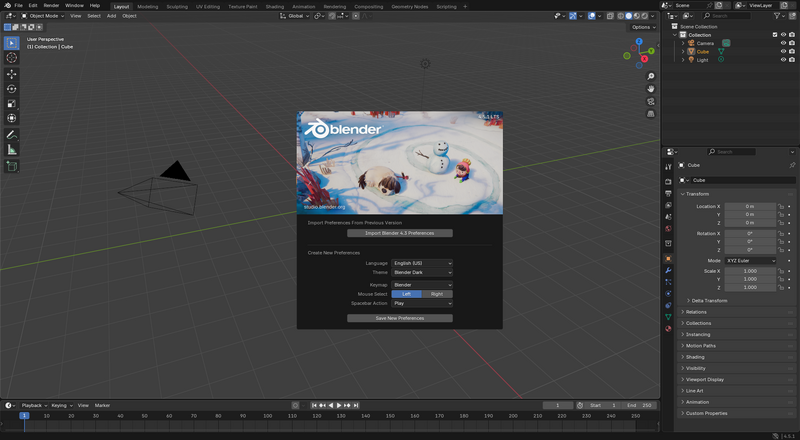
Task: Click Import Blender 4.3 Preferences button
Action: (400, 233)
